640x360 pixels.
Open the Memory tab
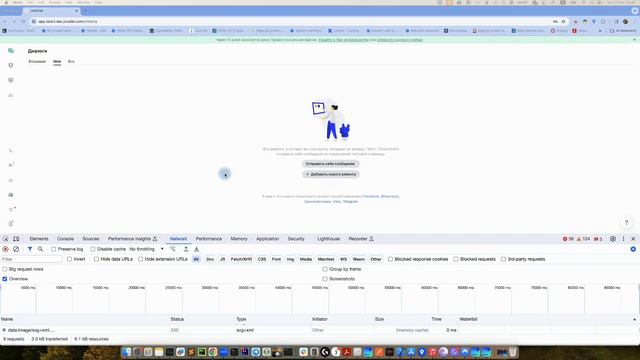click(x=239, y=239)
